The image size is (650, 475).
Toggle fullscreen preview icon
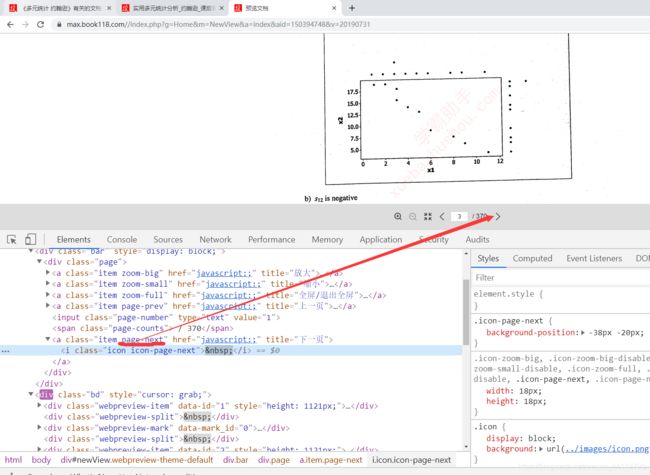click(428, 216)
